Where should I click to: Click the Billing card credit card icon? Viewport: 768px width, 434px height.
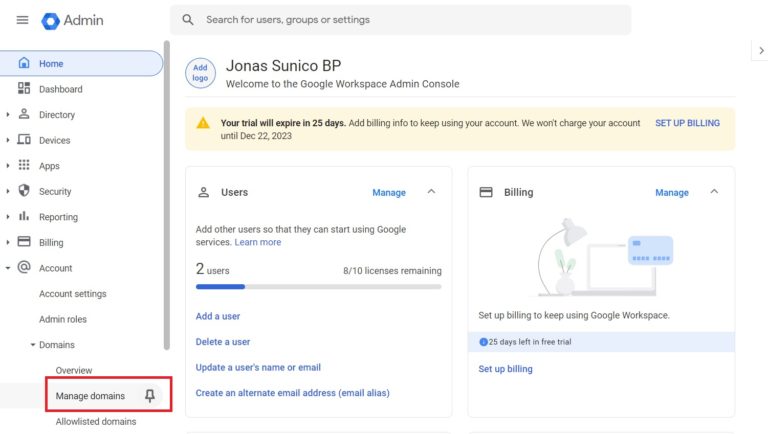tap(486, 192)
